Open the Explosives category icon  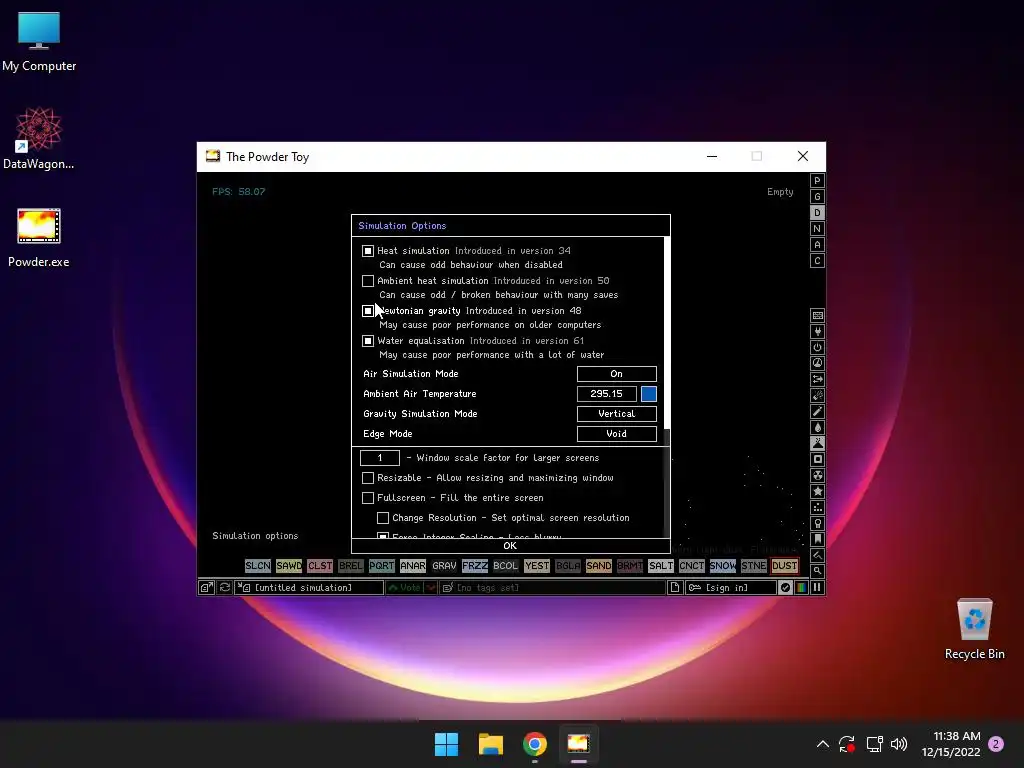click(x=817, y=396)
